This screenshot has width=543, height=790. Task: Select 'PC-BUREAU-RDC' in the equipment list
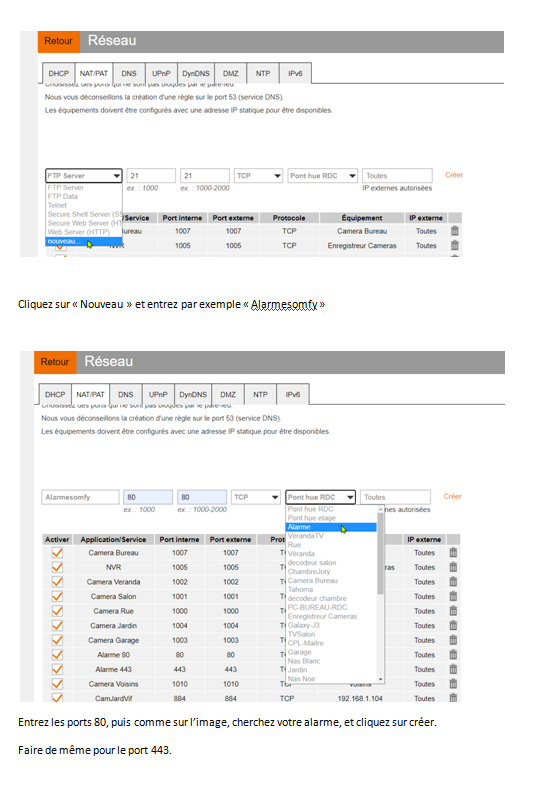point(317,608)
